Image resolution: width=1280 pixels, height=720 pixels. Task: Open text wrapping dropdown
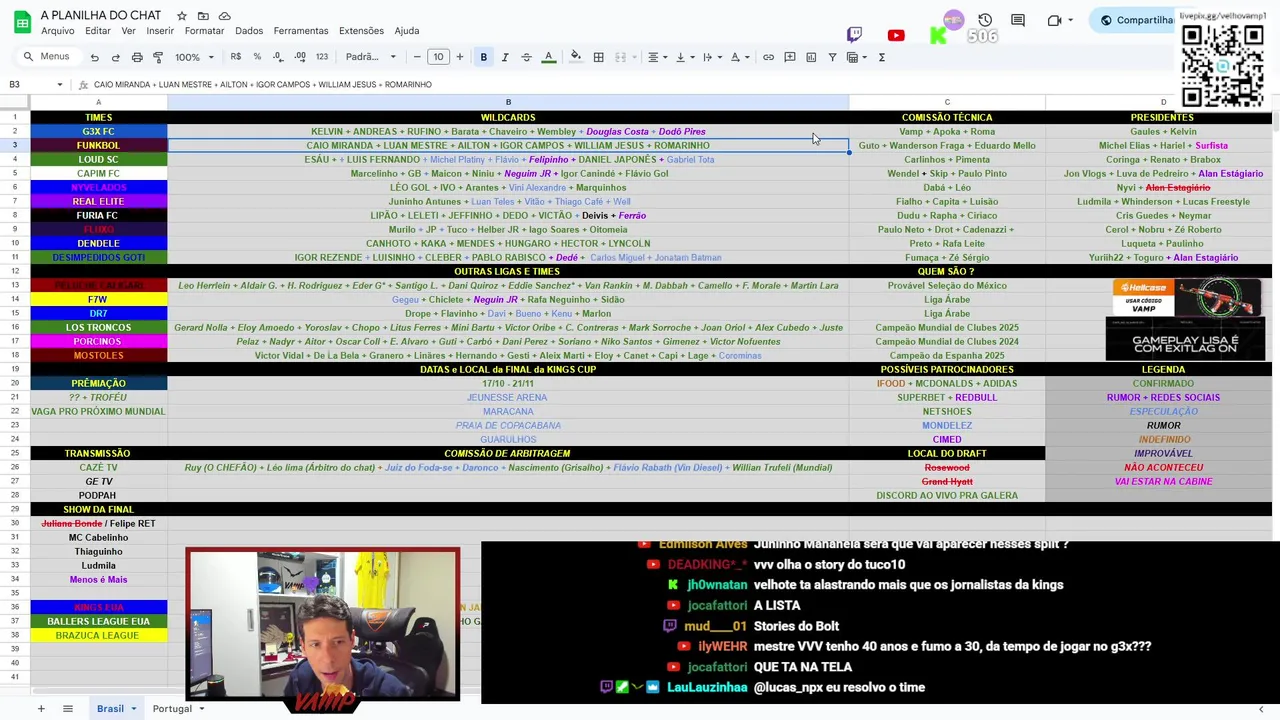[710, 57]
